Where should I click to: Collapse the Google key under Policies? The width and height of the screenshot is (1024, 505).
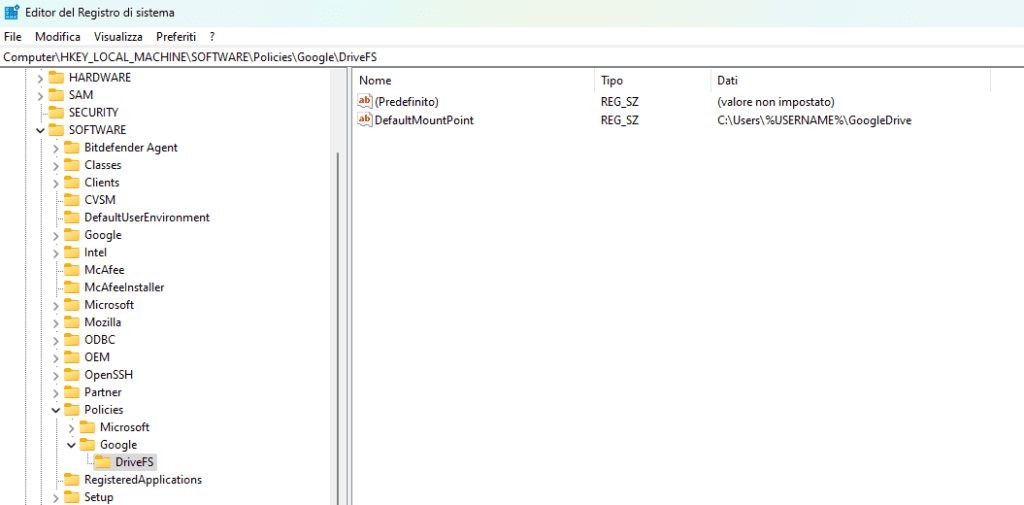coord(71,445)
